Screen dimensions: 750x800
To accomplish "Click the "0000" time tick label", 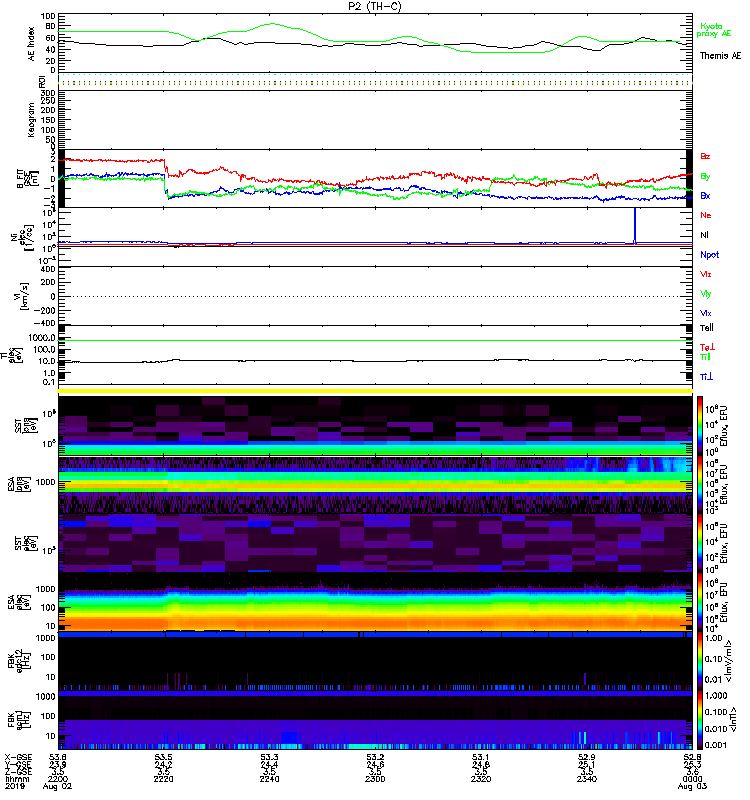I will 692,779.
